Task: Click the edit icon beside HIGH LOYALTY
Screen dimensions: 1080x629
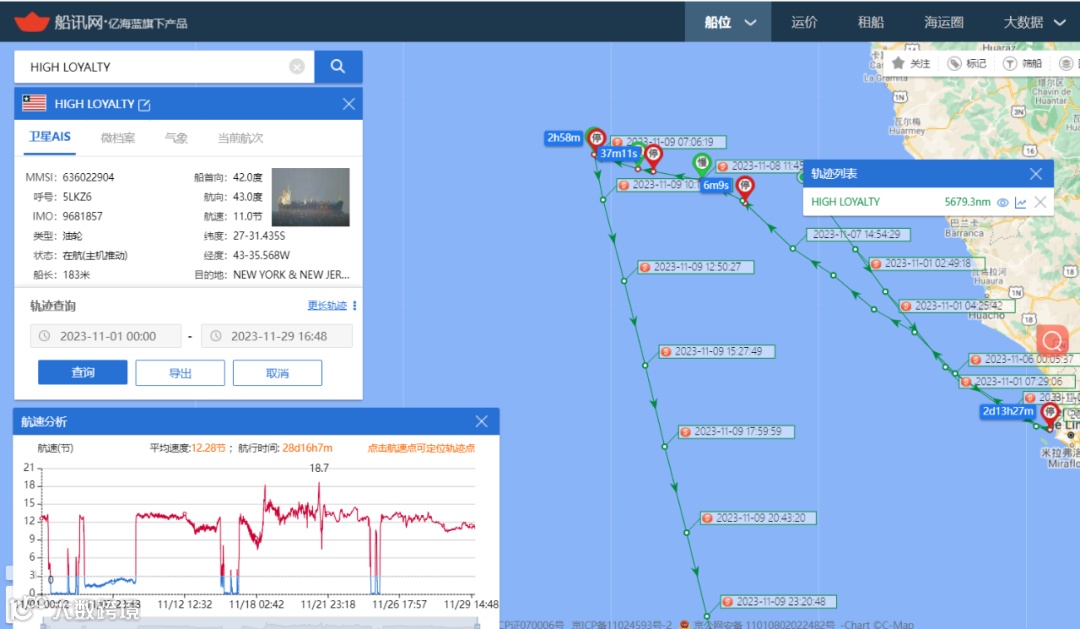Action: (x=145, y=105)
